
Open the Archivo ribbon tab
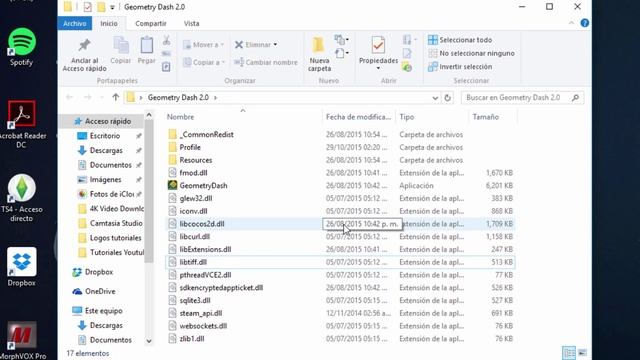pos(75,24)
